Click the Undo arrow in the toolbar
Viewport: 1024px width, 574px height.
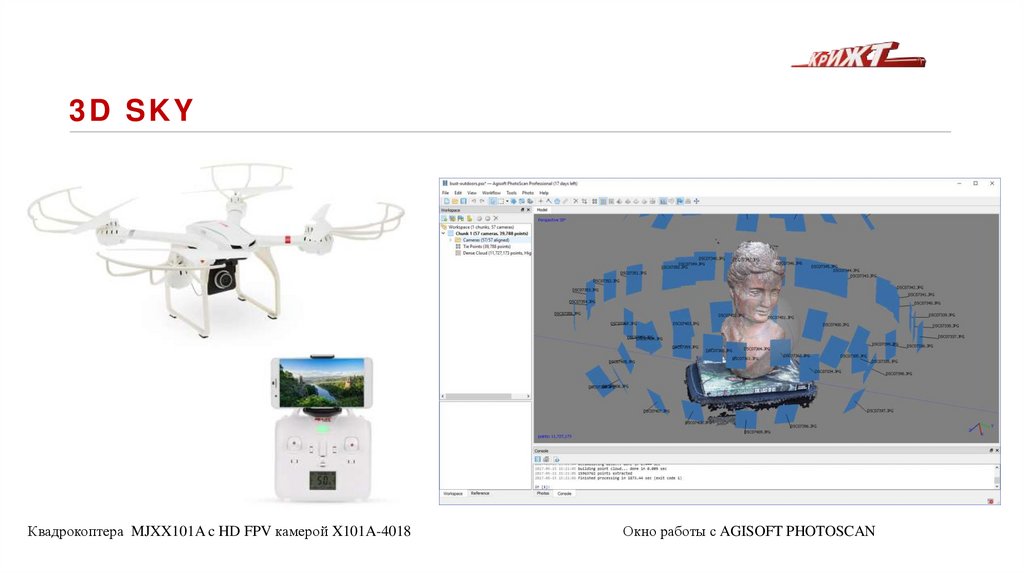click(x=474, y=201)
